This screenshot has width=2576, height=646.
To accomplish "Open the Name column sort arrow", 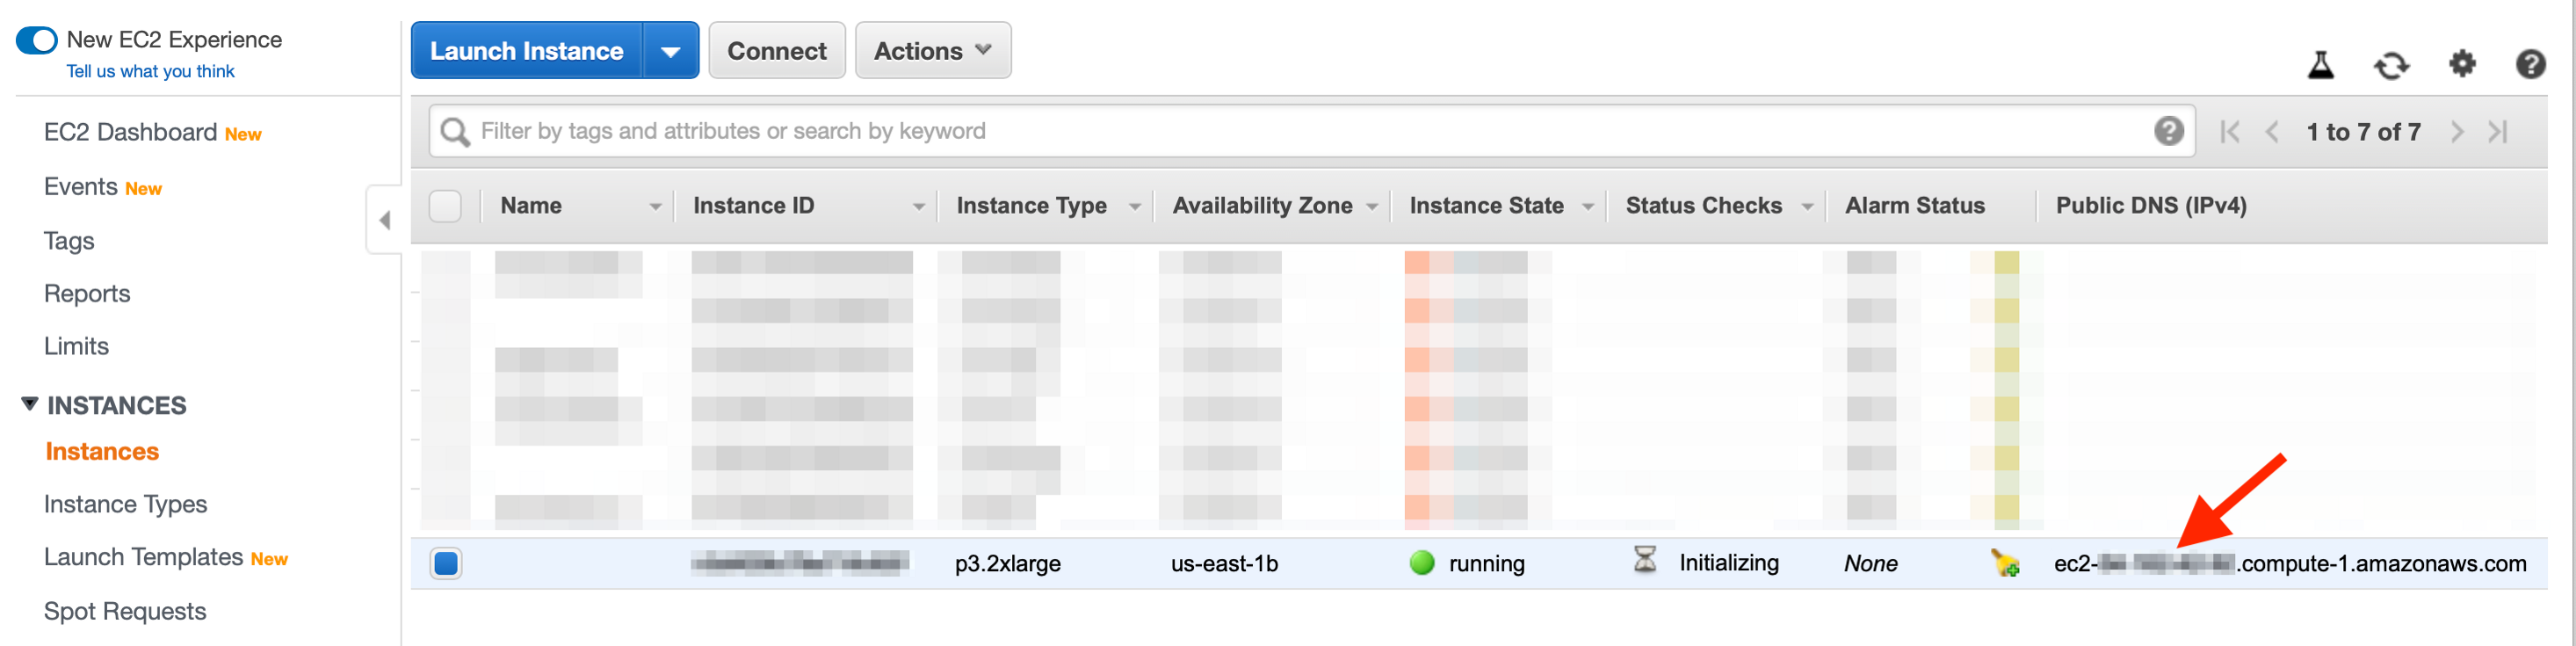I will tap(655, 207).
